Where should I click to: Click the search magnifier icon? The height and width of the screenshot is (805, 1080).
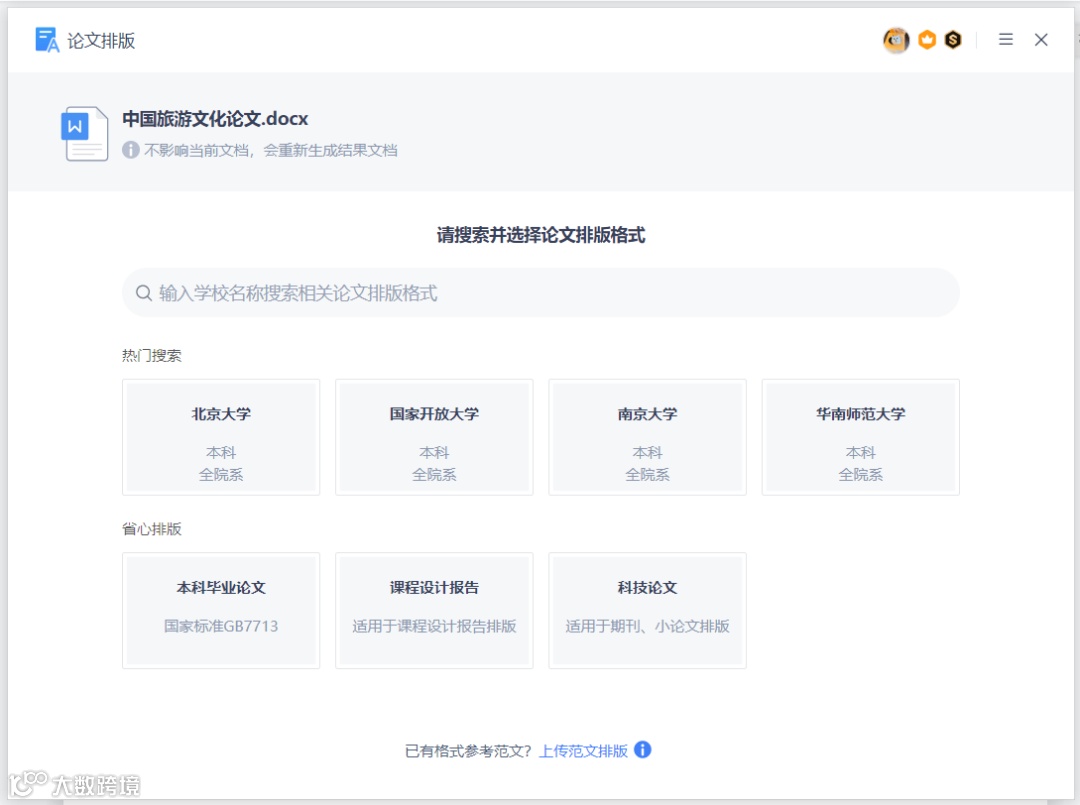[143, 293]
